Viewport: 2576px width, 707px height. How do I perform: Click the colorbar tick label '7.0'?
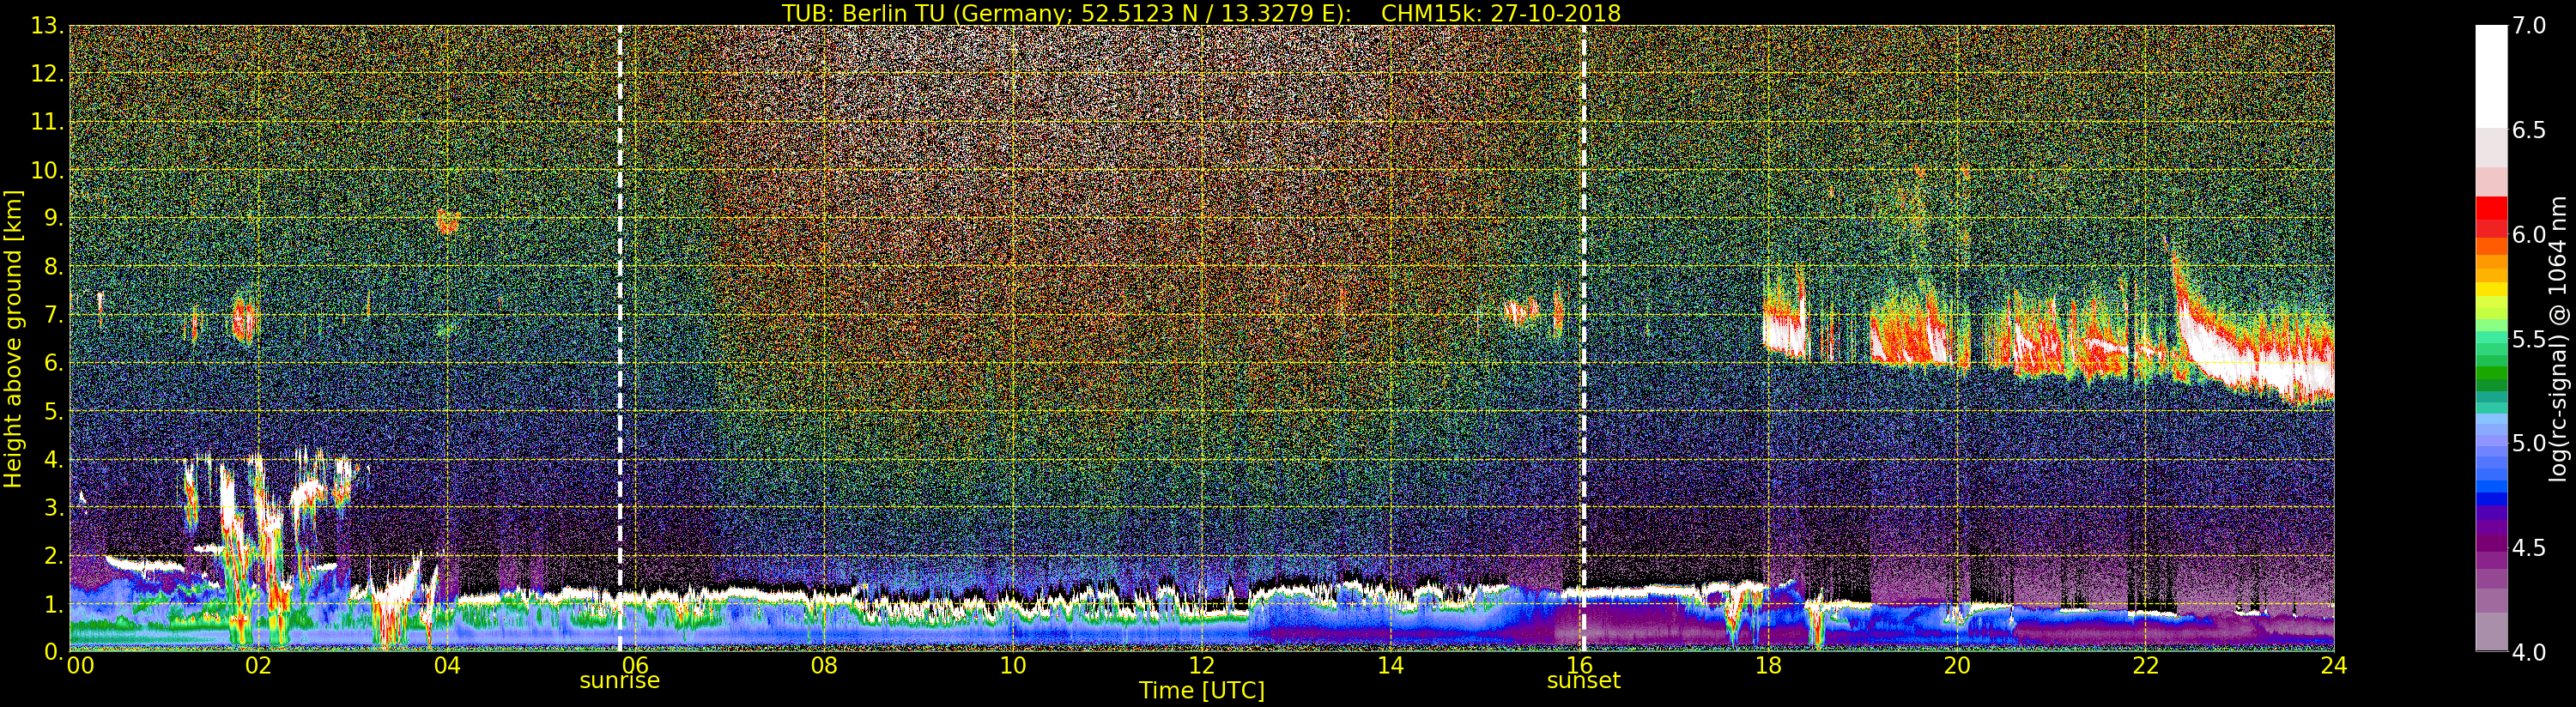[x=2529, y=26]
